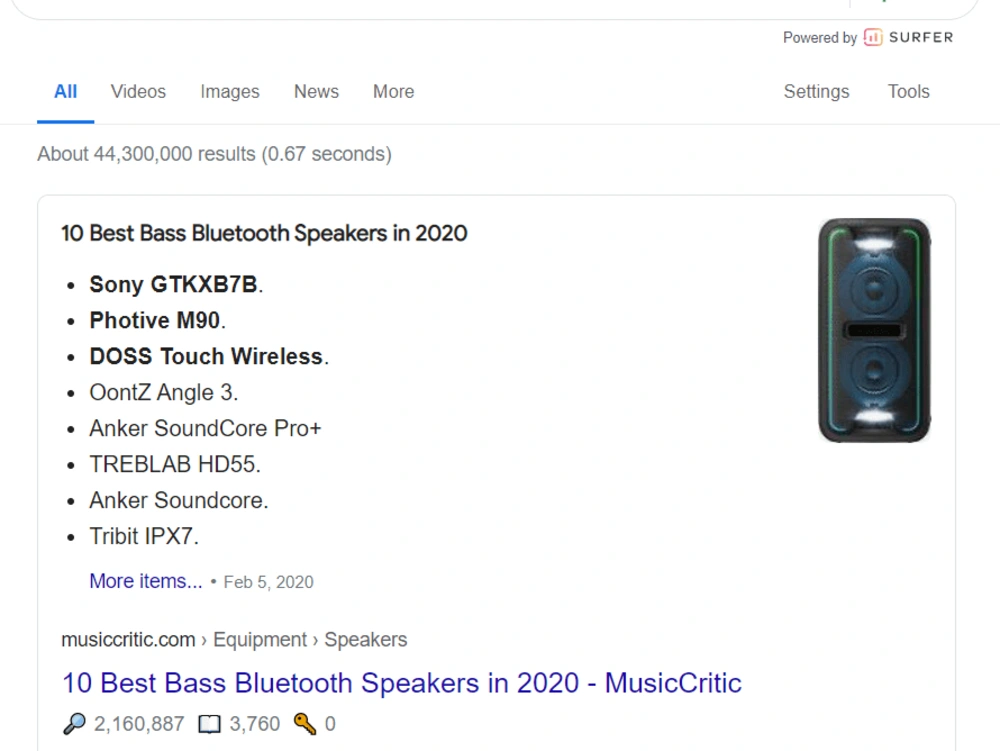Screen dimensions: 1000x751
Task: Click the magnifier traffic icon beside 2,160,887
Action: [x=74, y=724]
